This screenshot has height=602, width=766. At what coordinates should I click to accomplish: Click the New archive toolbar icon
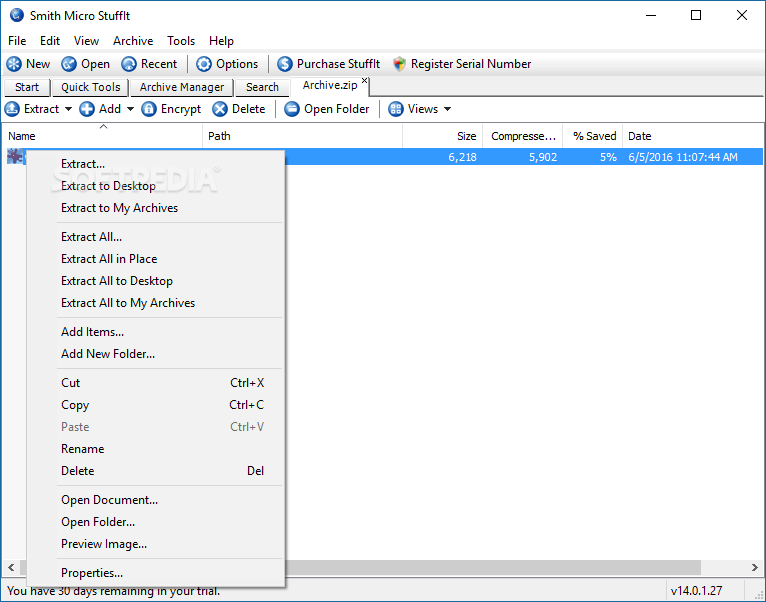14,64
